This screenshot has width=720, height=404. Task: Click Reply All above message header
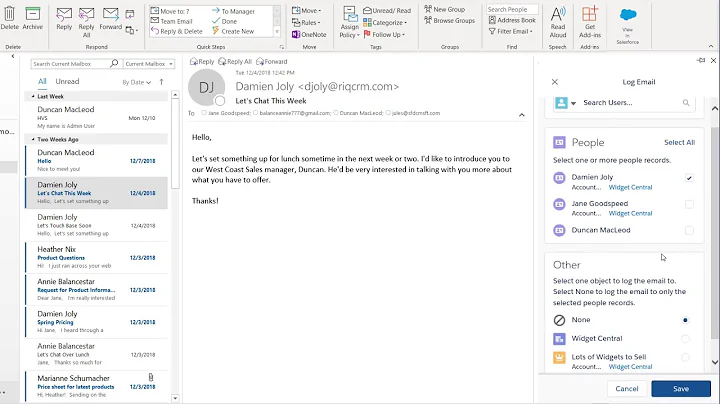click(x=235, y=62)
